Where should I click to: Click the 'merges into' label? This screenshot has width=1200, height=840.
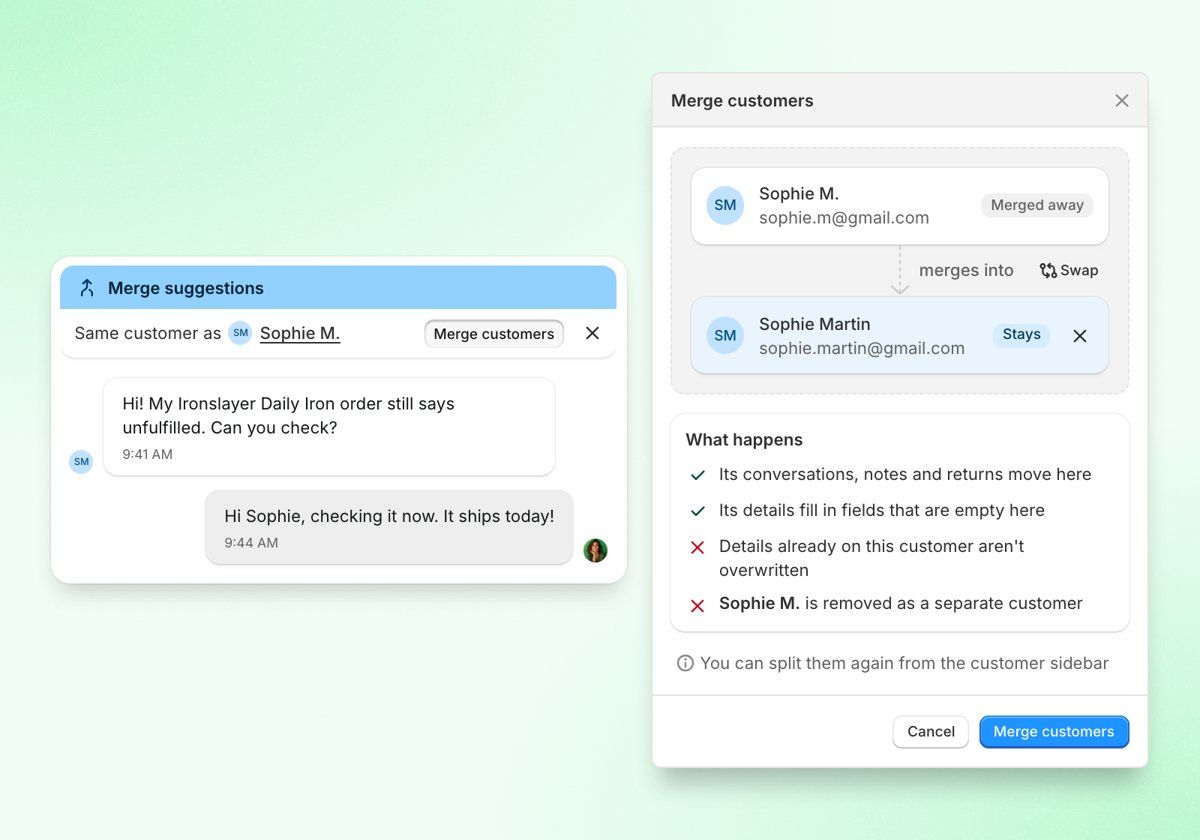[966, 270]
